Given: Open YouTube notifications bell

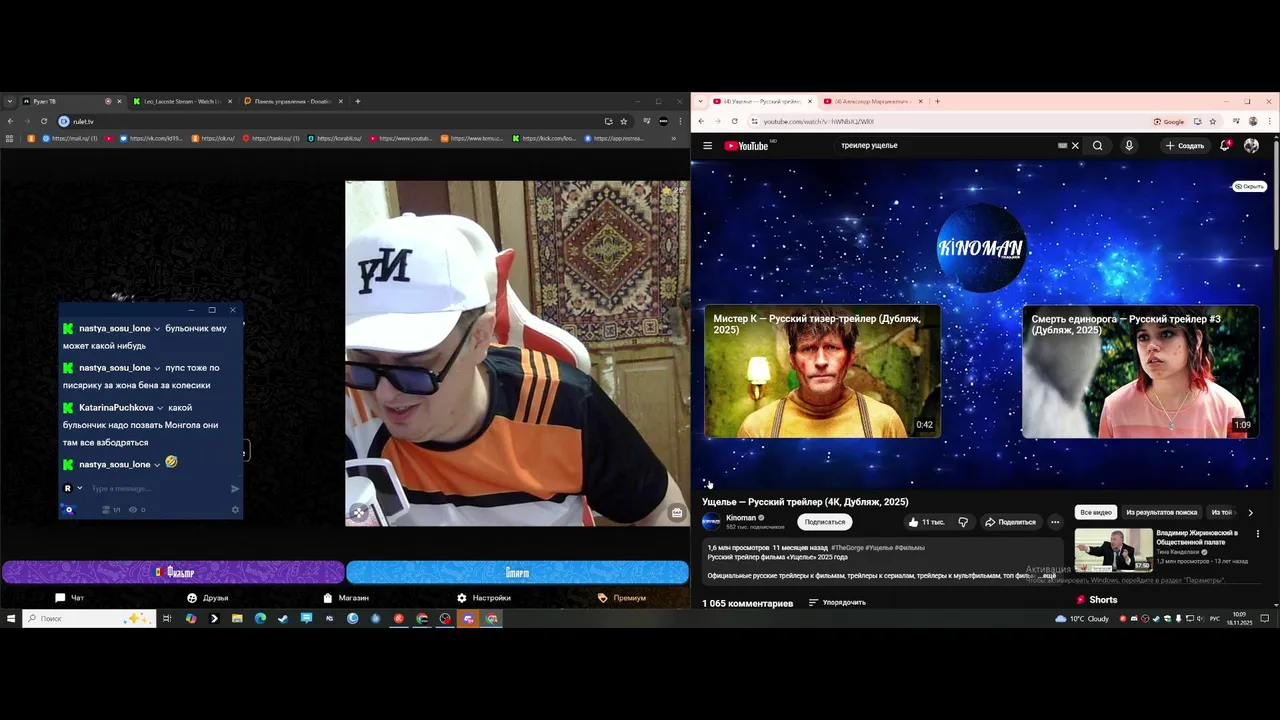Looking at the screenshot, I should point(1225,146).
